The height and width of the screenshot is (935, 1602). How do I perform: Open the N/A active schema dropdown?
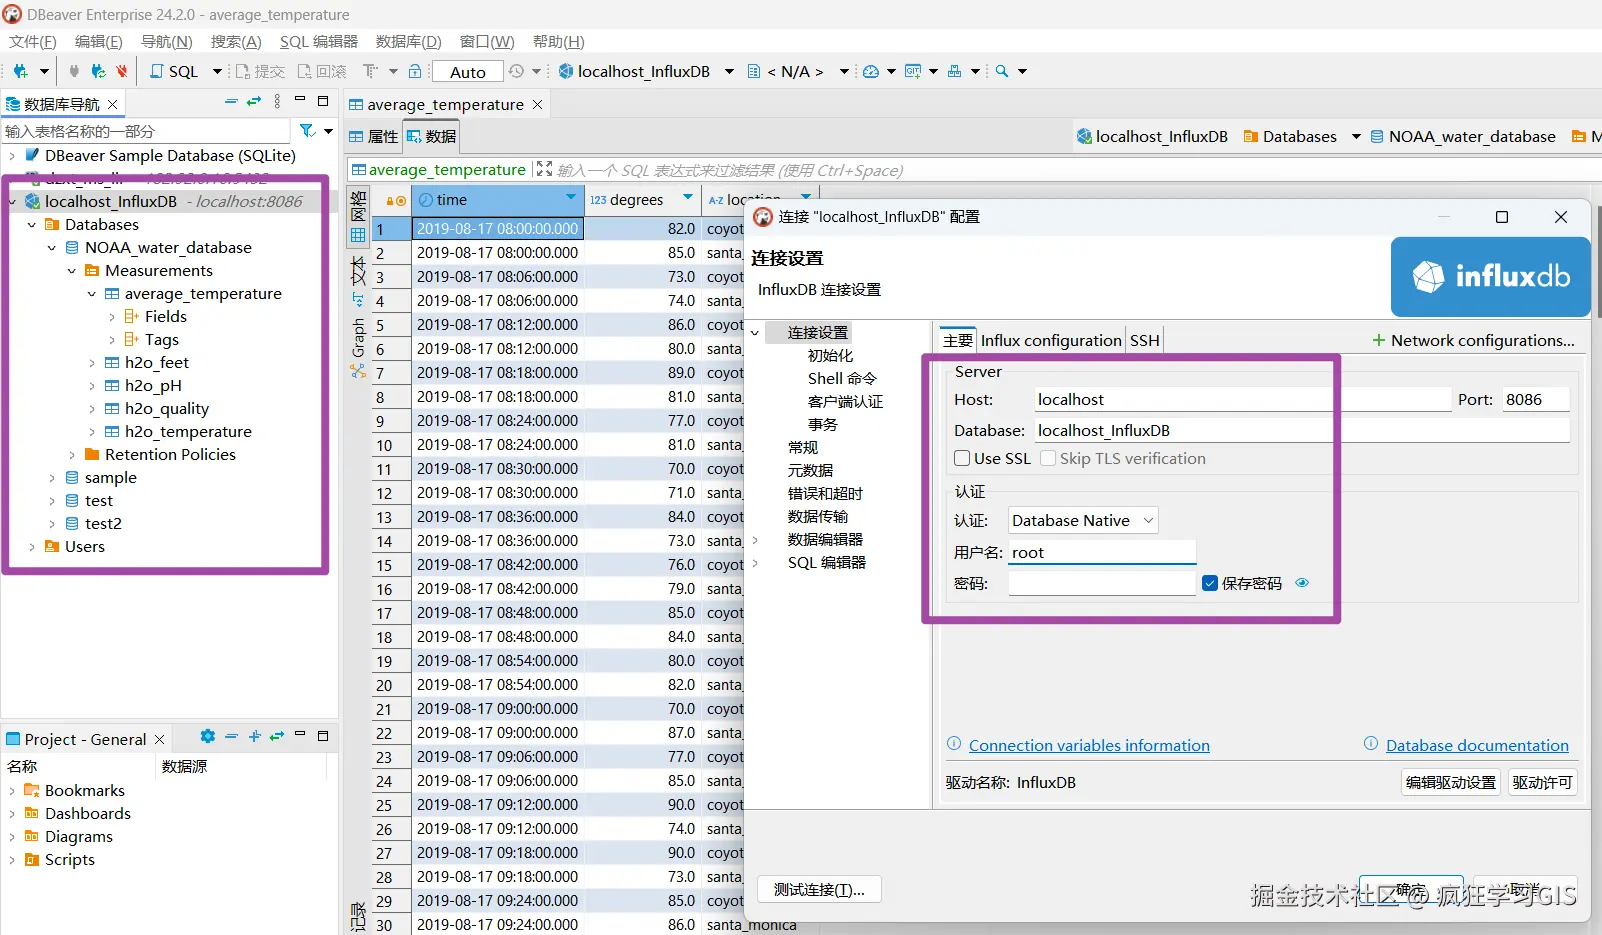(844, 71)
